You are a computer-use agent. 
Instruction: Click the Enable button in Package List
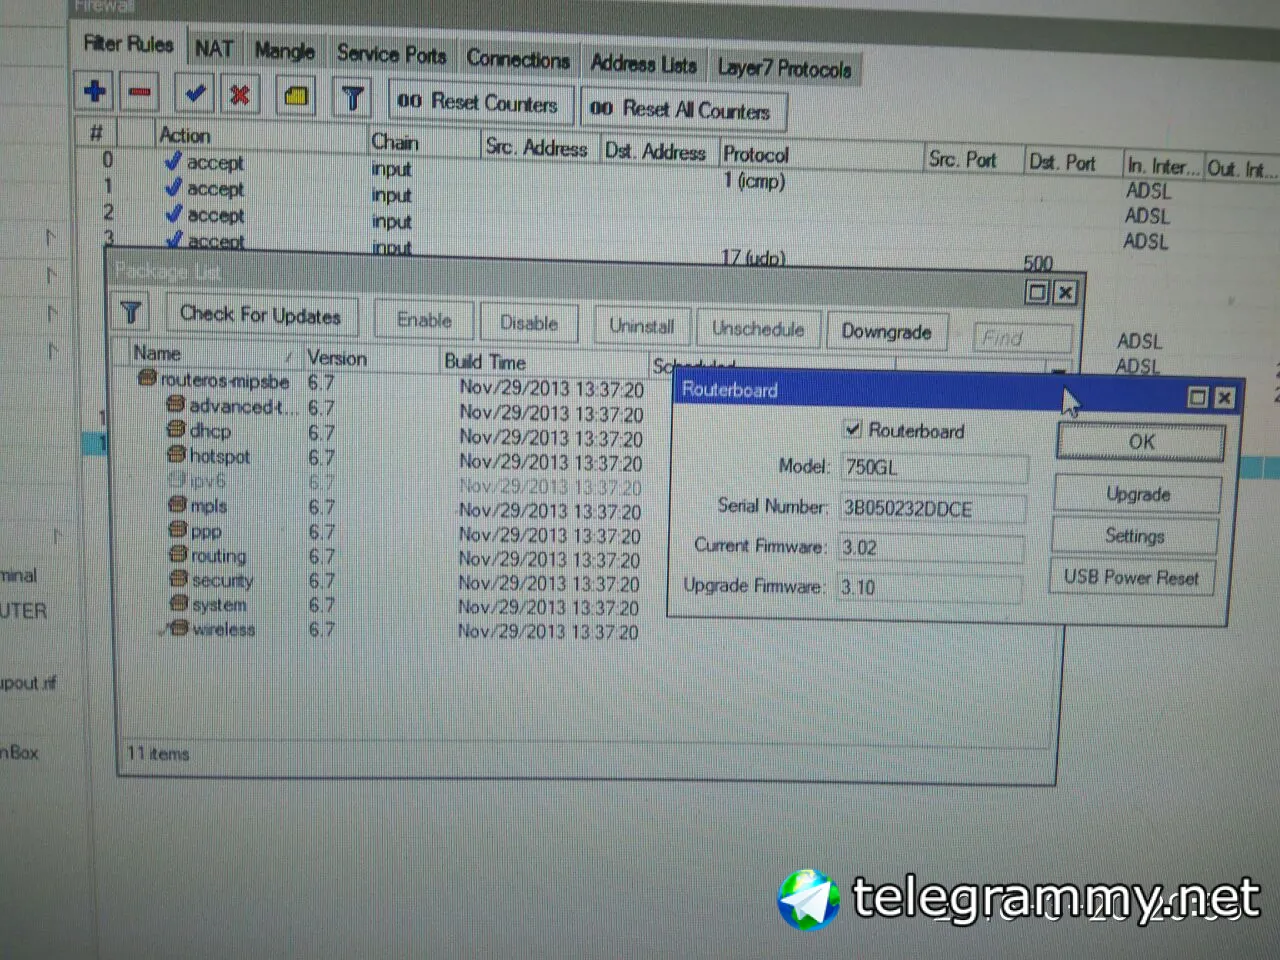tap(424, 320)
